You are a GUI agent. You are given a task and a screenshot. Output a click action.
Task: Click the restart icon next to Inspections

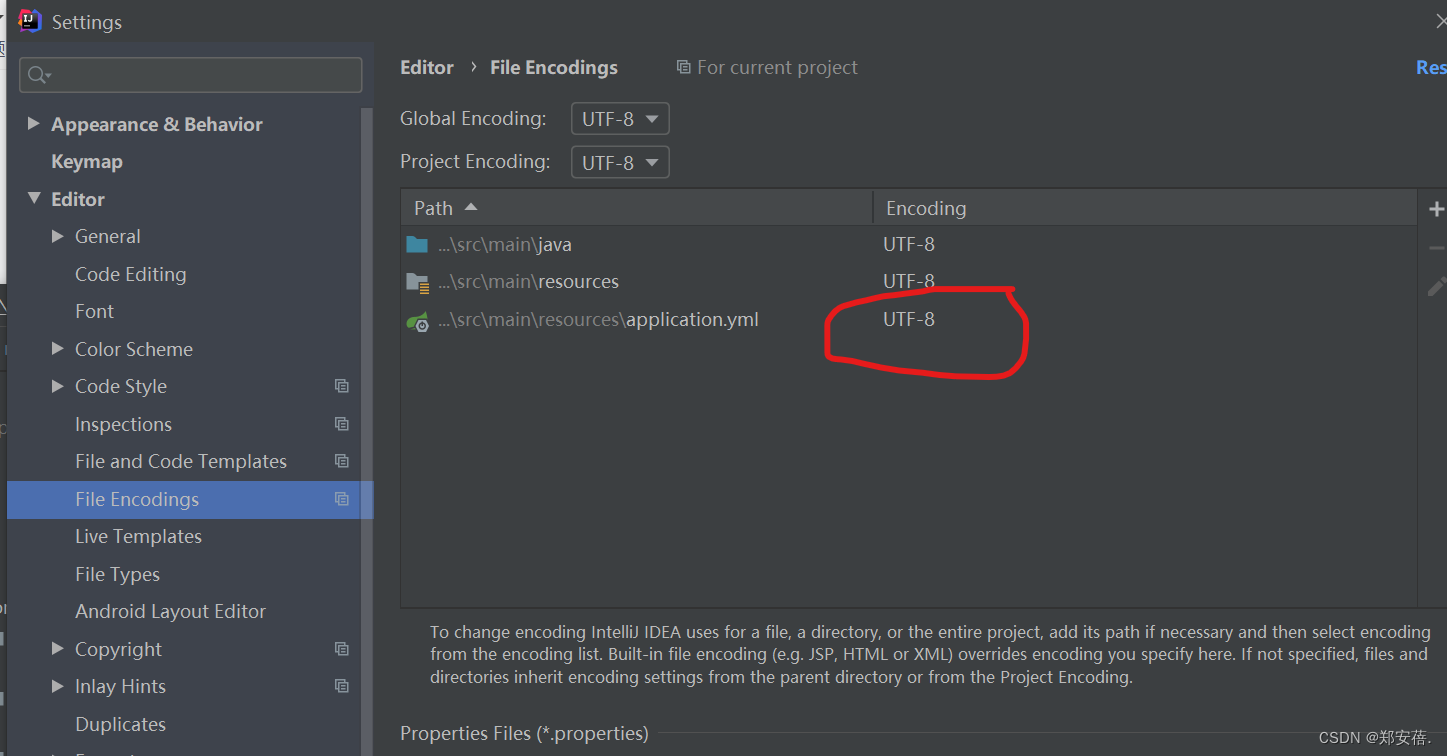pos(341,423)
